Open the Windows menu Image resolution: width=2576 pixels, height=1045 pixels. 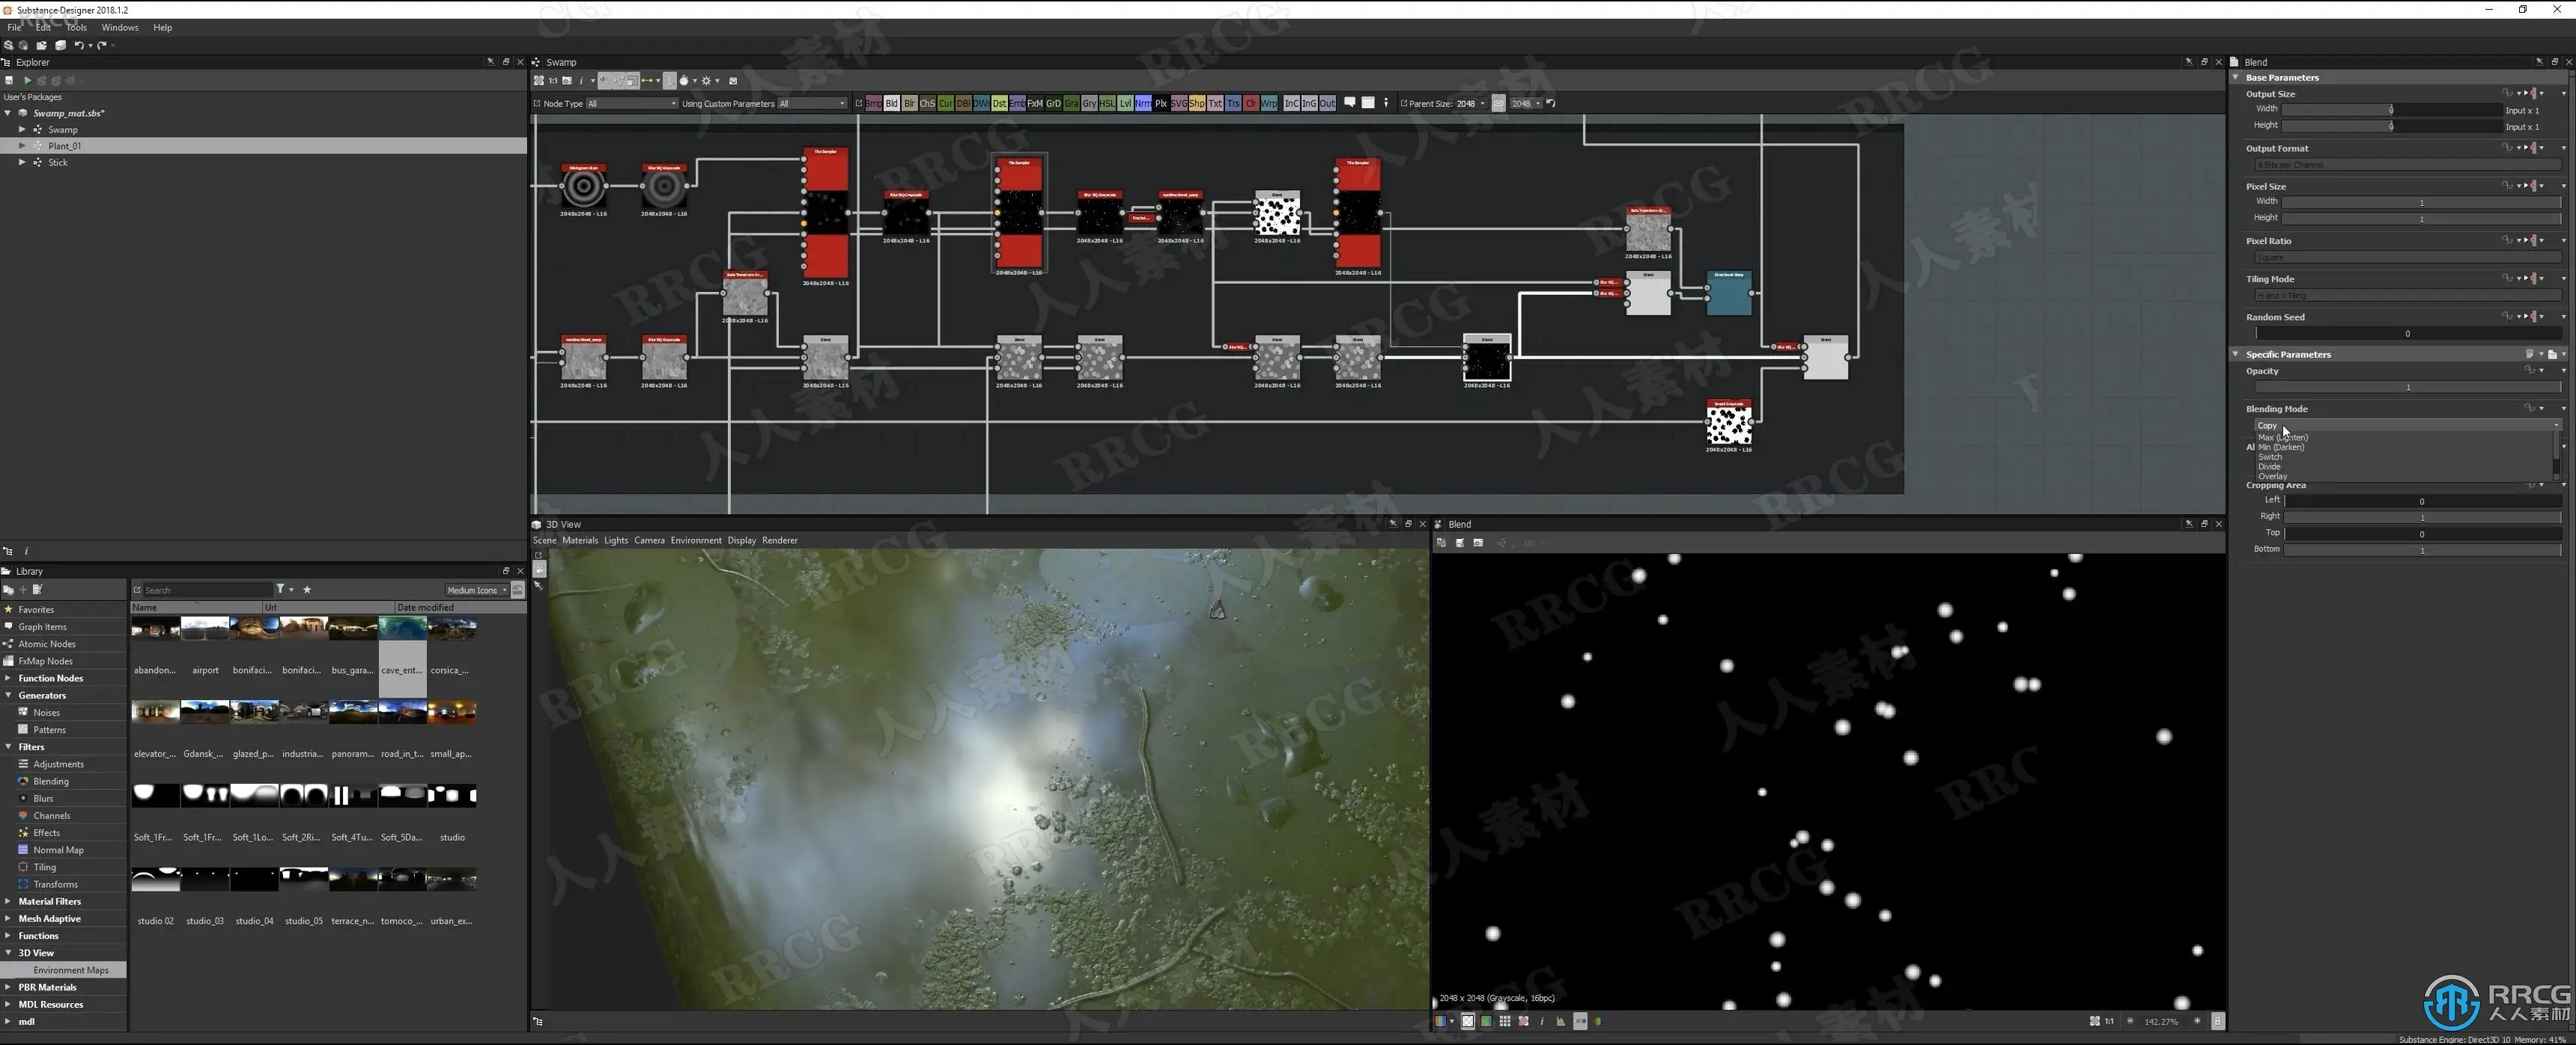tap(119, 27)
